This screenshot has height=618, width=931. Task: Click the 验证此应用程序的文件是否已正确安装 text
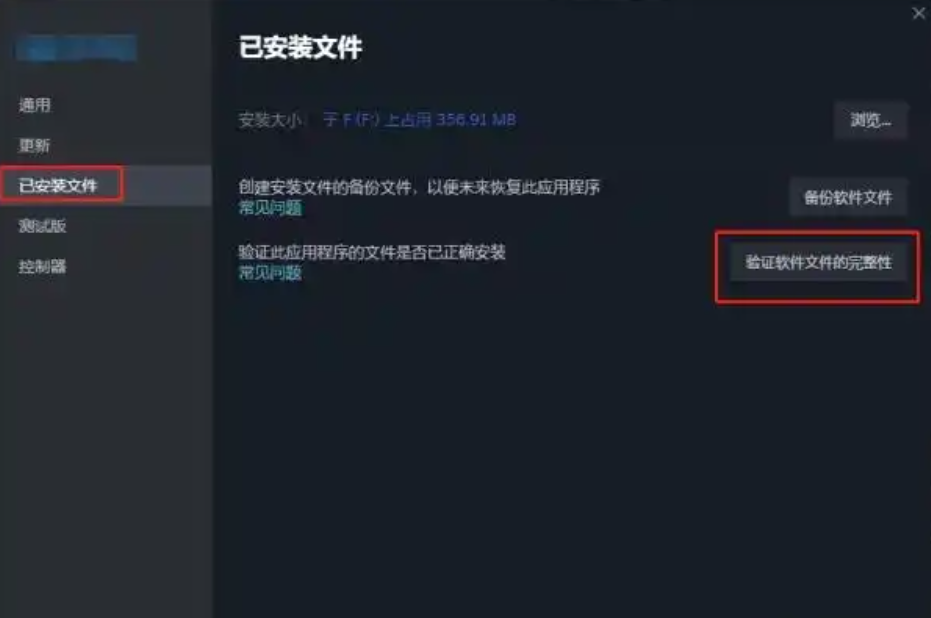pos(372,252)
